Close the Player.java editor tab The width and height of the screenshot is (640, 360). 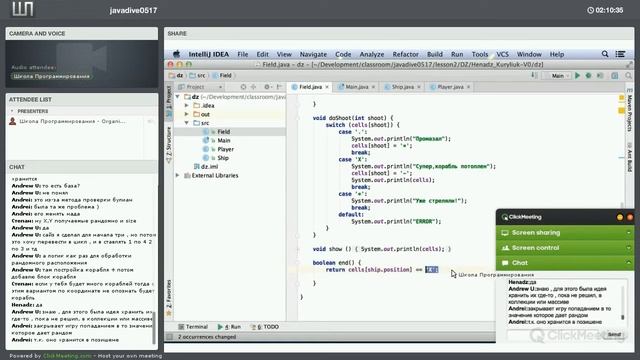tap(469, 87)
